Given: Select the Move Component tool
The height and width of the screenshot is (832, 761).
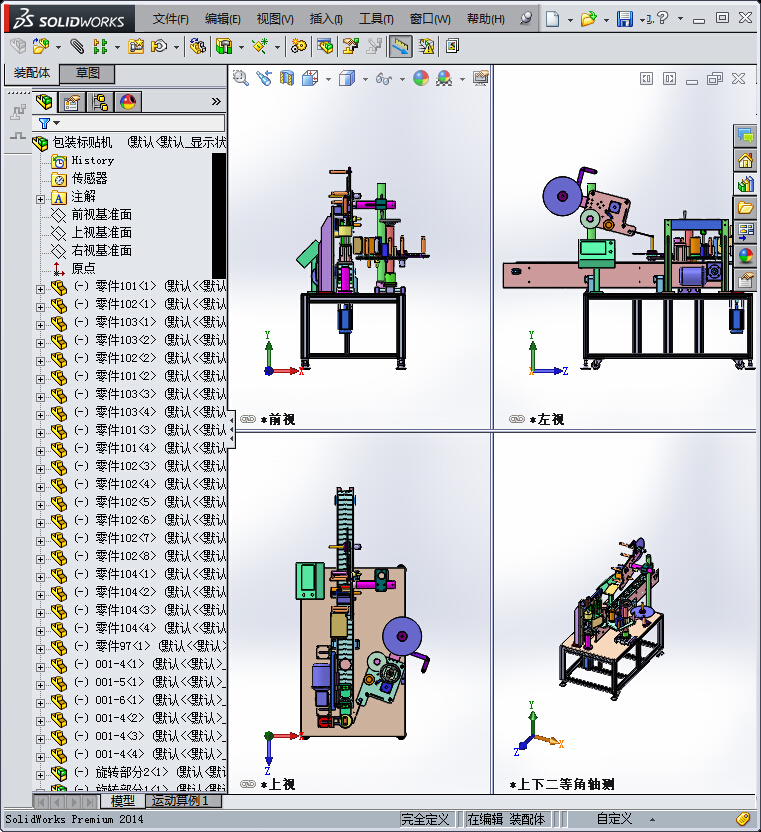Looking at the screenshot, I should click(159, 47).
